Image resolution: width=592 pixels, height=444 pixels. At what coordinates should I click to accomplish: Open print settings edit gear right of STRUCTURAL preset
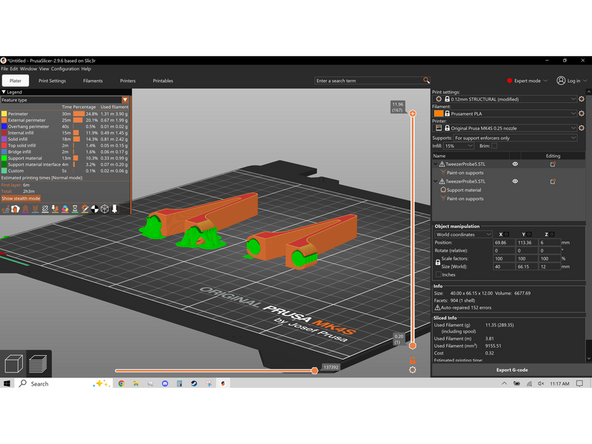click(x=581, y=99)
